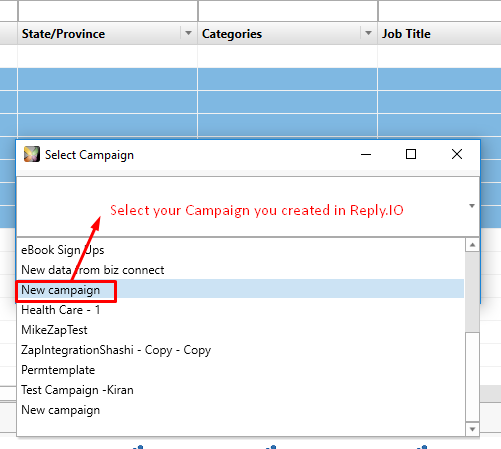Select the highlighted New campaign entry

click(241, 289)
